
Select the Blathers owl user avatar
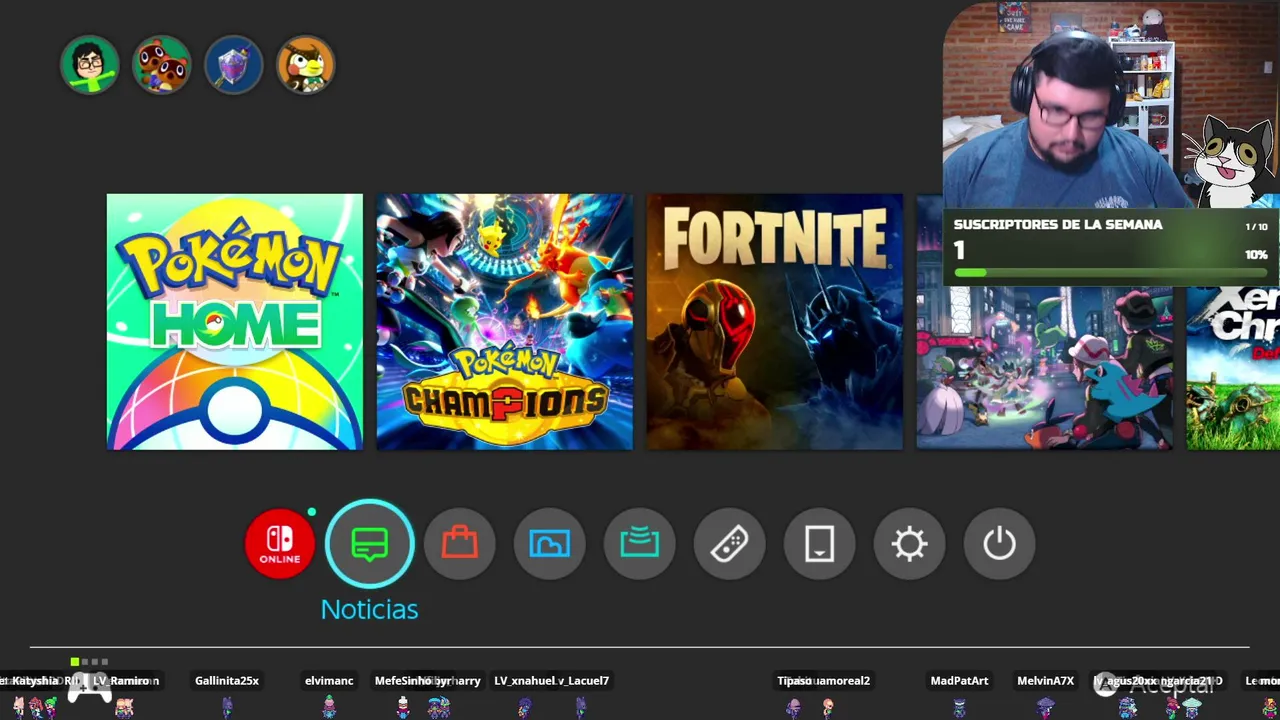click(306, 65)
